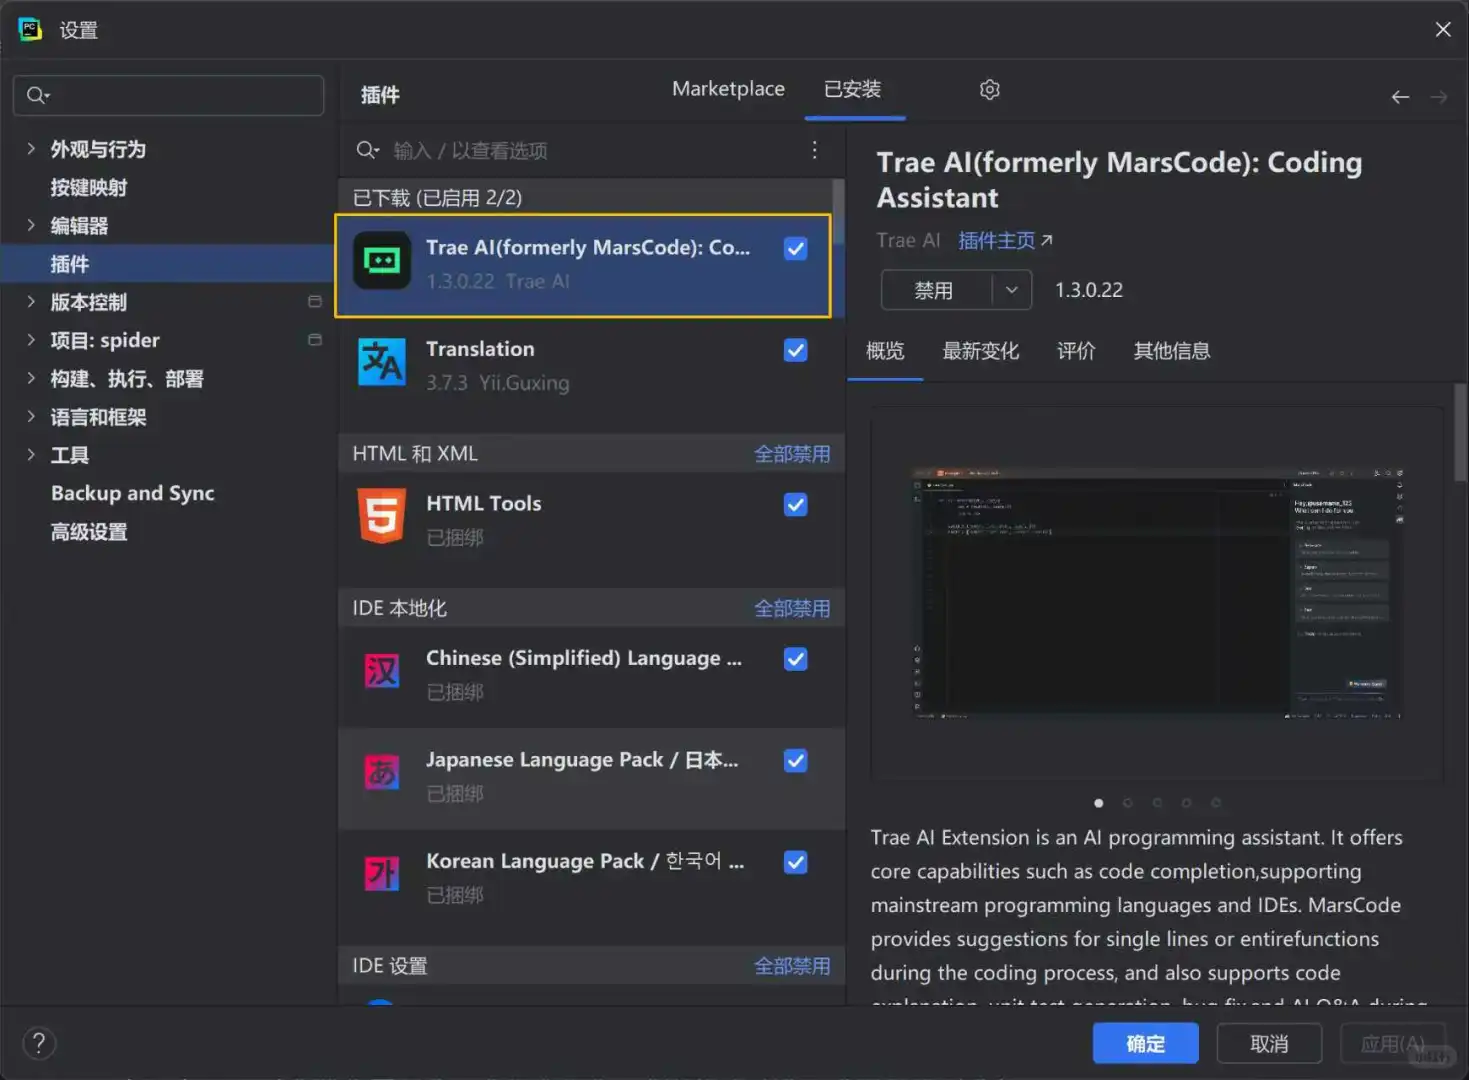This screenshot has height=1080, width=1469.
Task: Open the 概览 tab
Action: [x=885, y=351]
